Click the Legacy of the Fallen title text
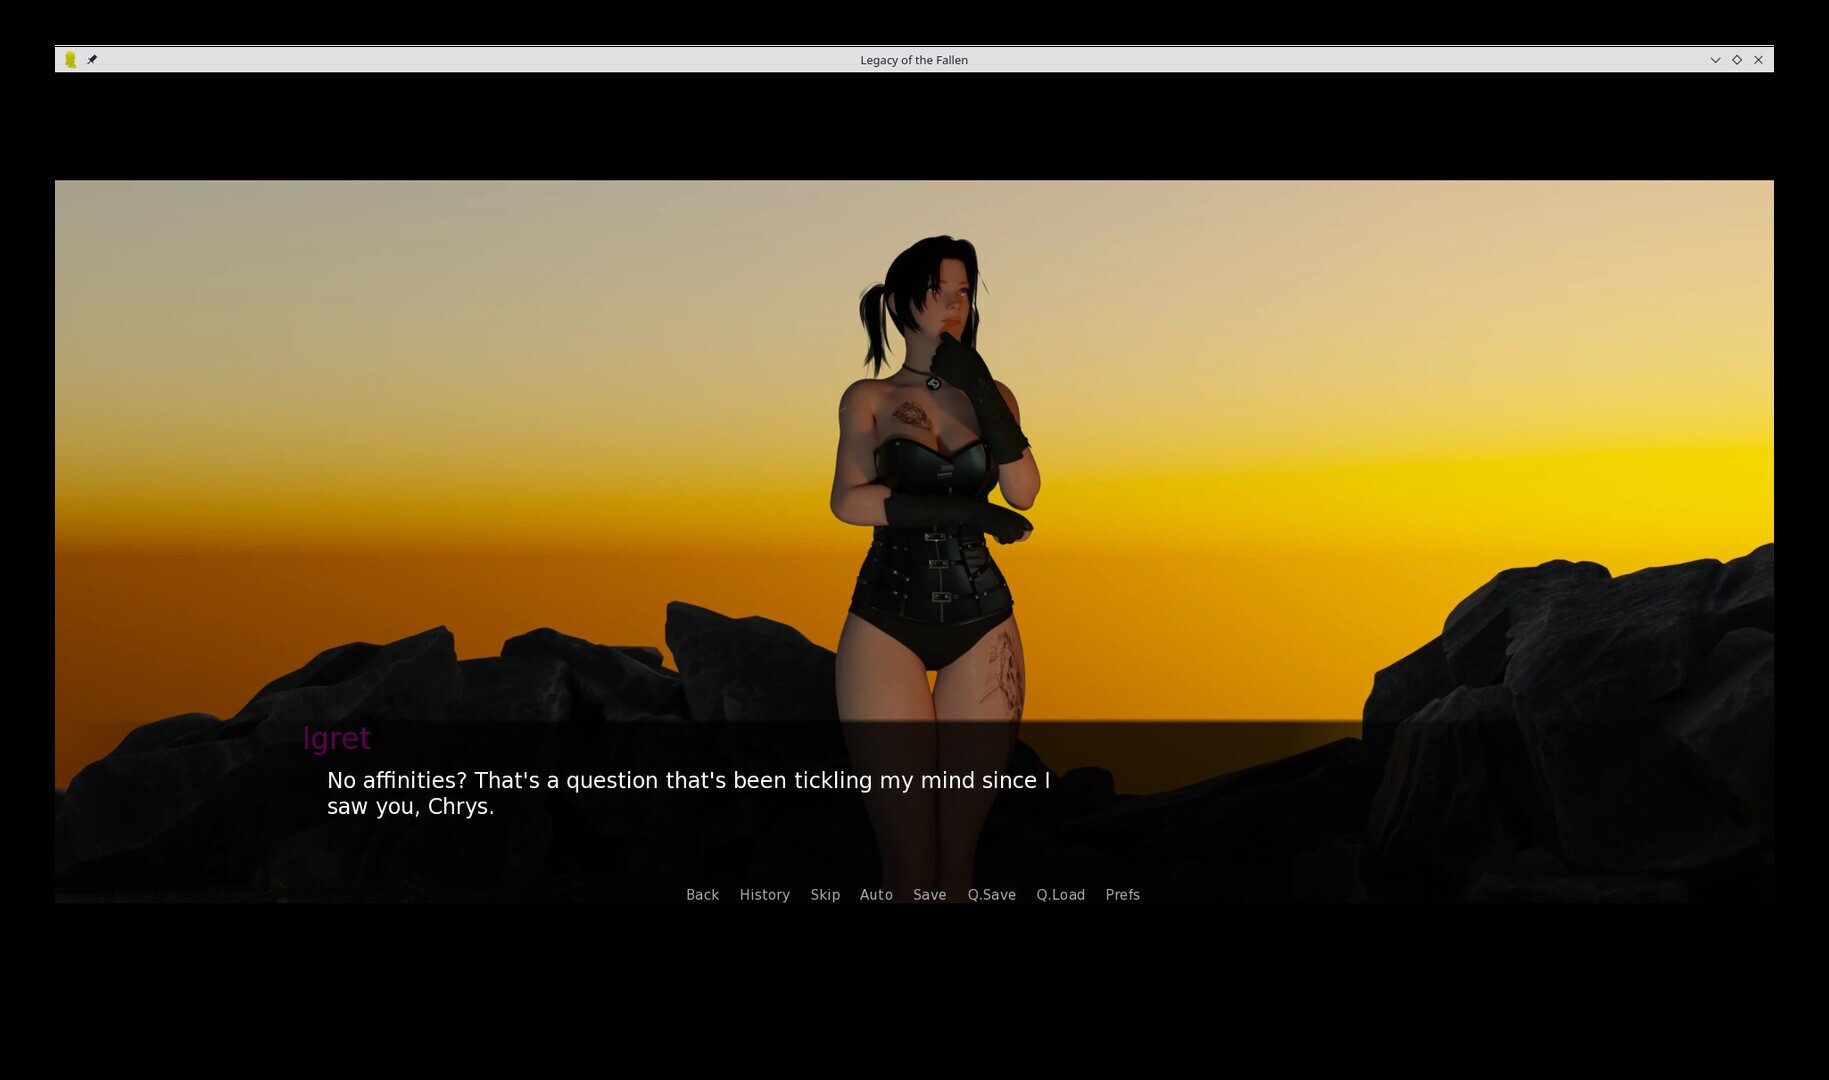Screen dimensions: 1829x1080 pos(913,59)
